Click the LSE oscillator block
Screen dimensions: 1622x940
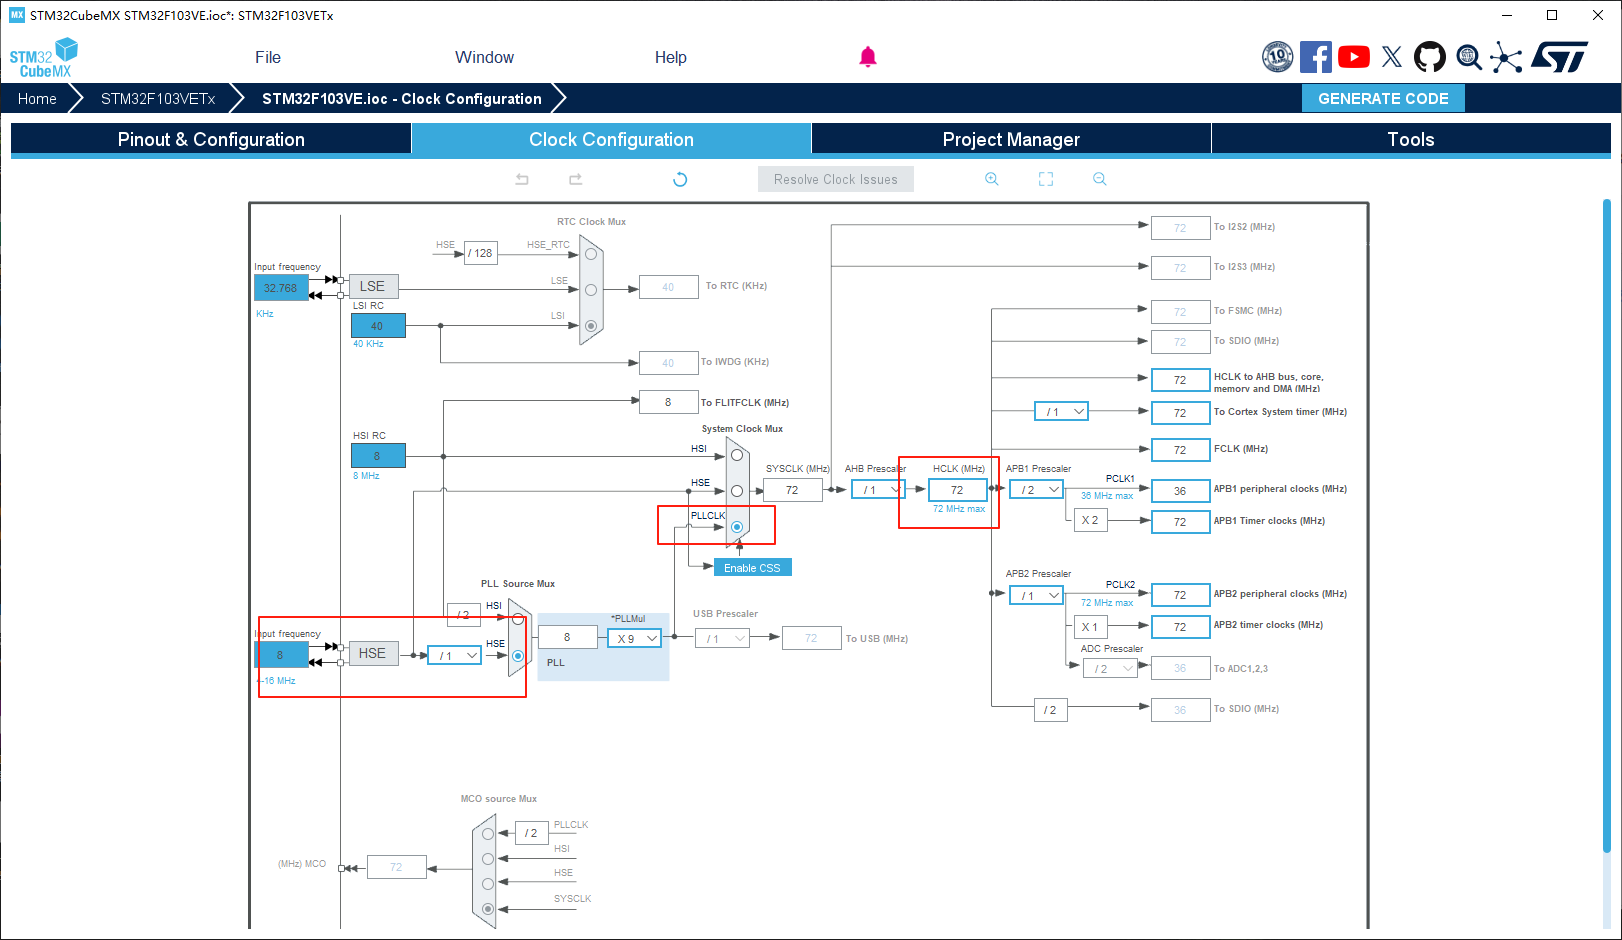point(372,286)
